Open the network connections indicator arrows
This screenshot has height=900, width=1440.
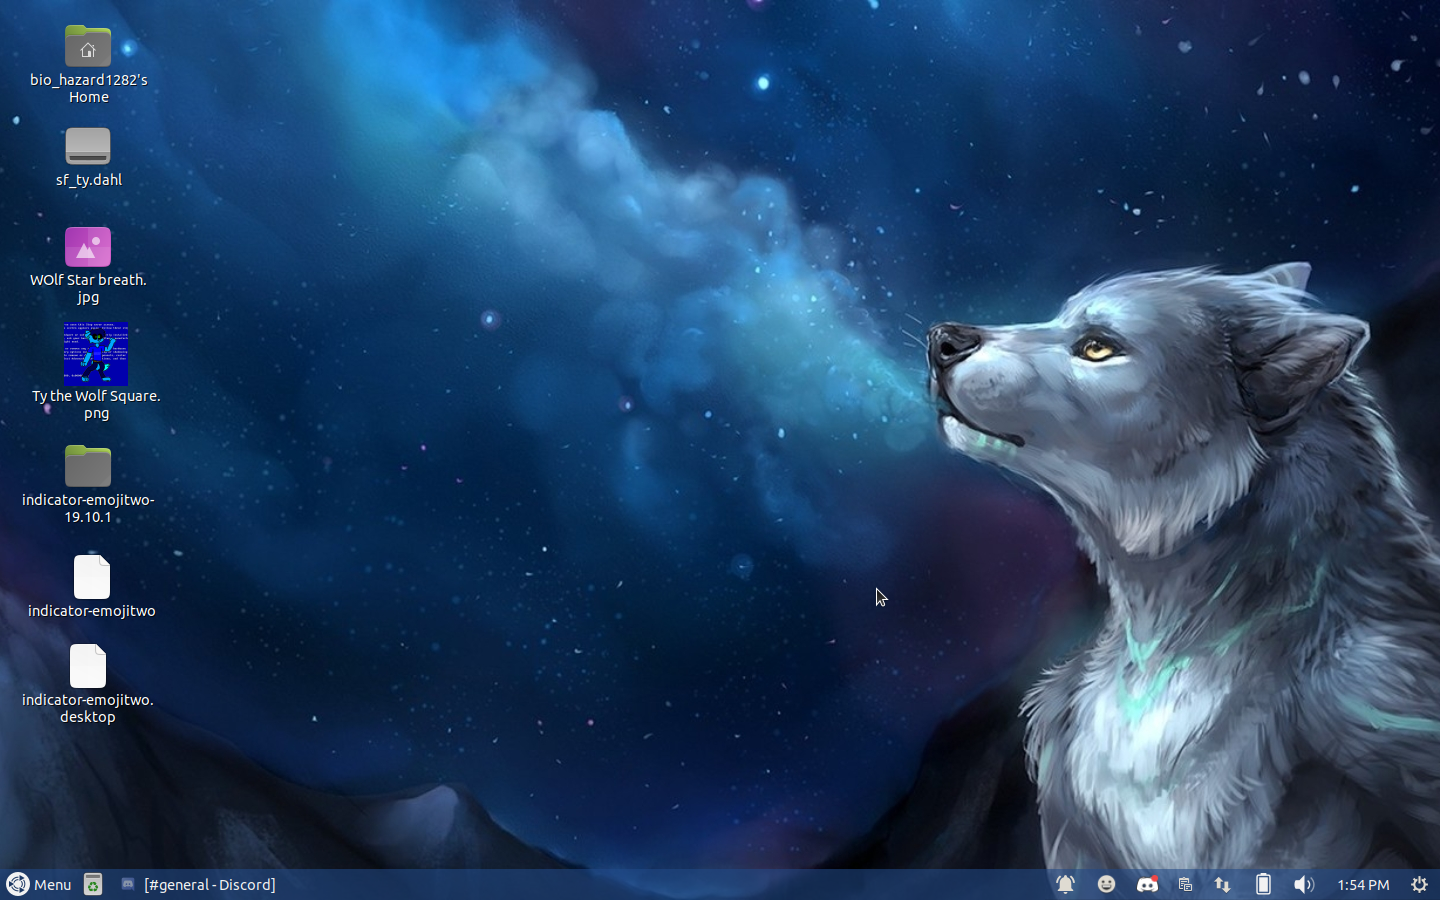tap(1222, 884)
